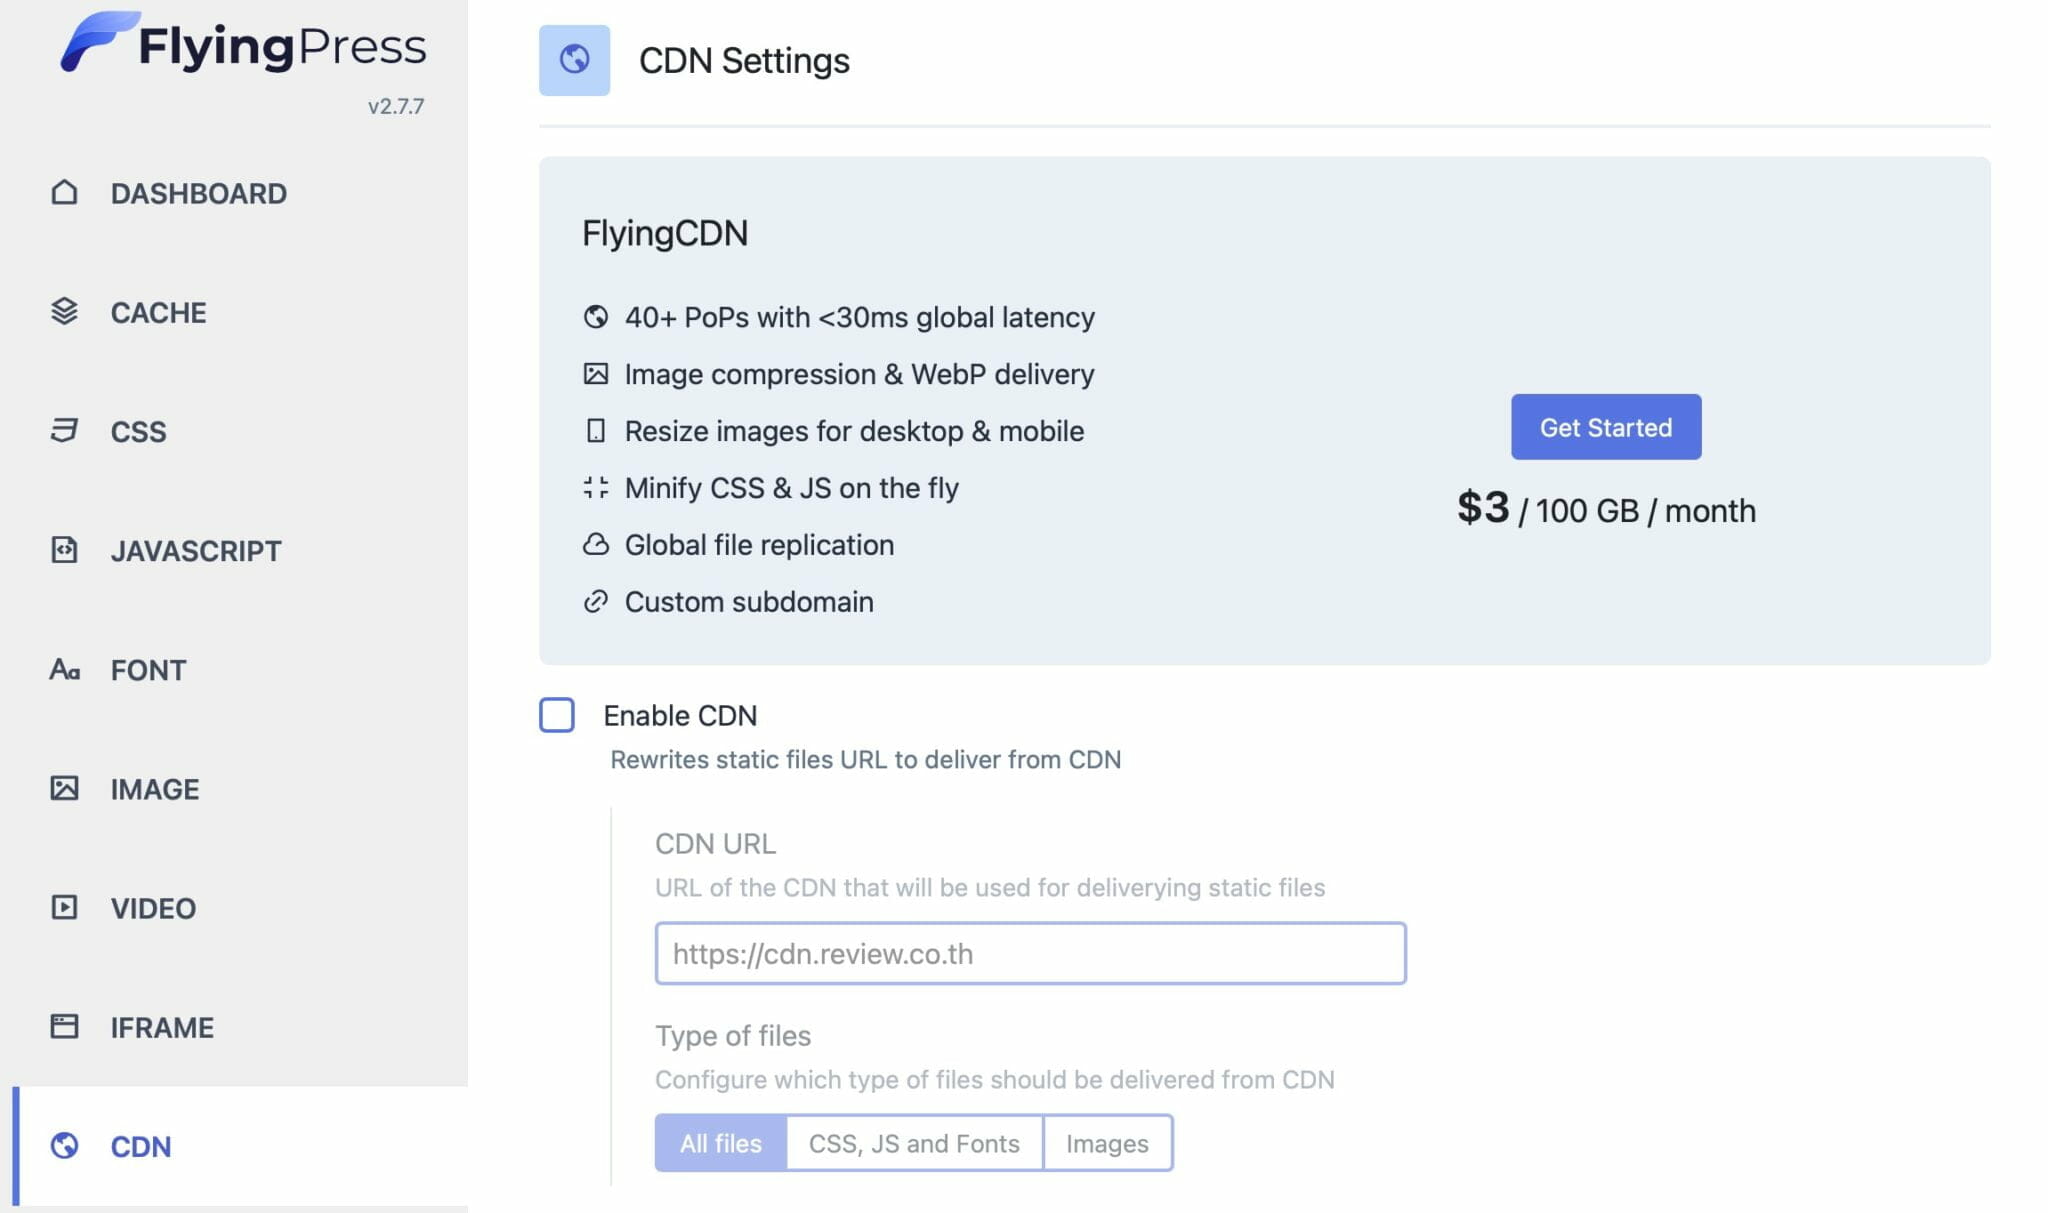
Task: Click the Iframe window icon
Action: coord(64,1026)
